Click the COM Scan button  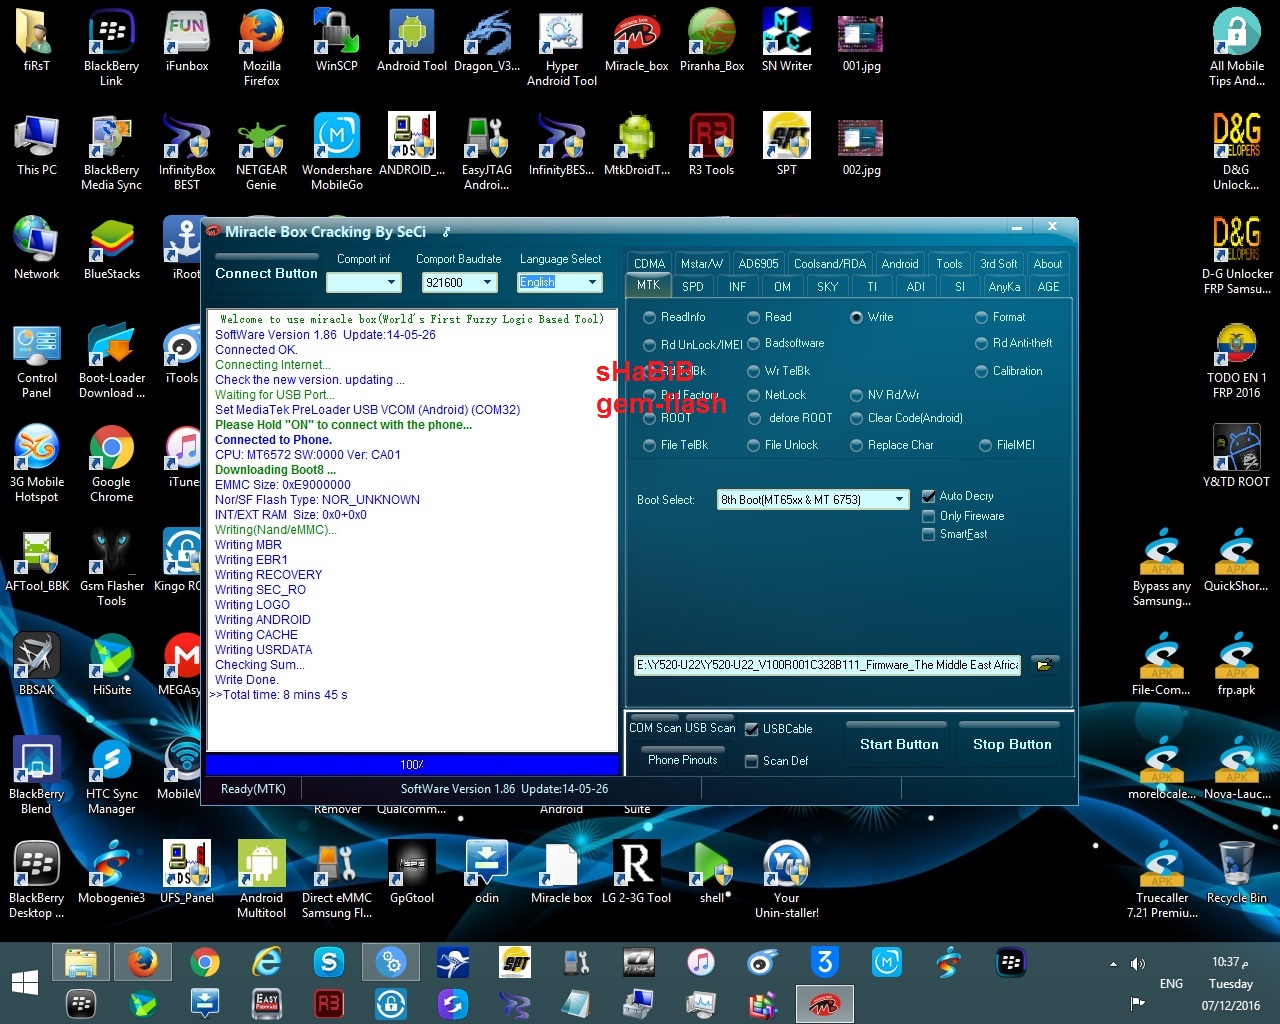654,727
